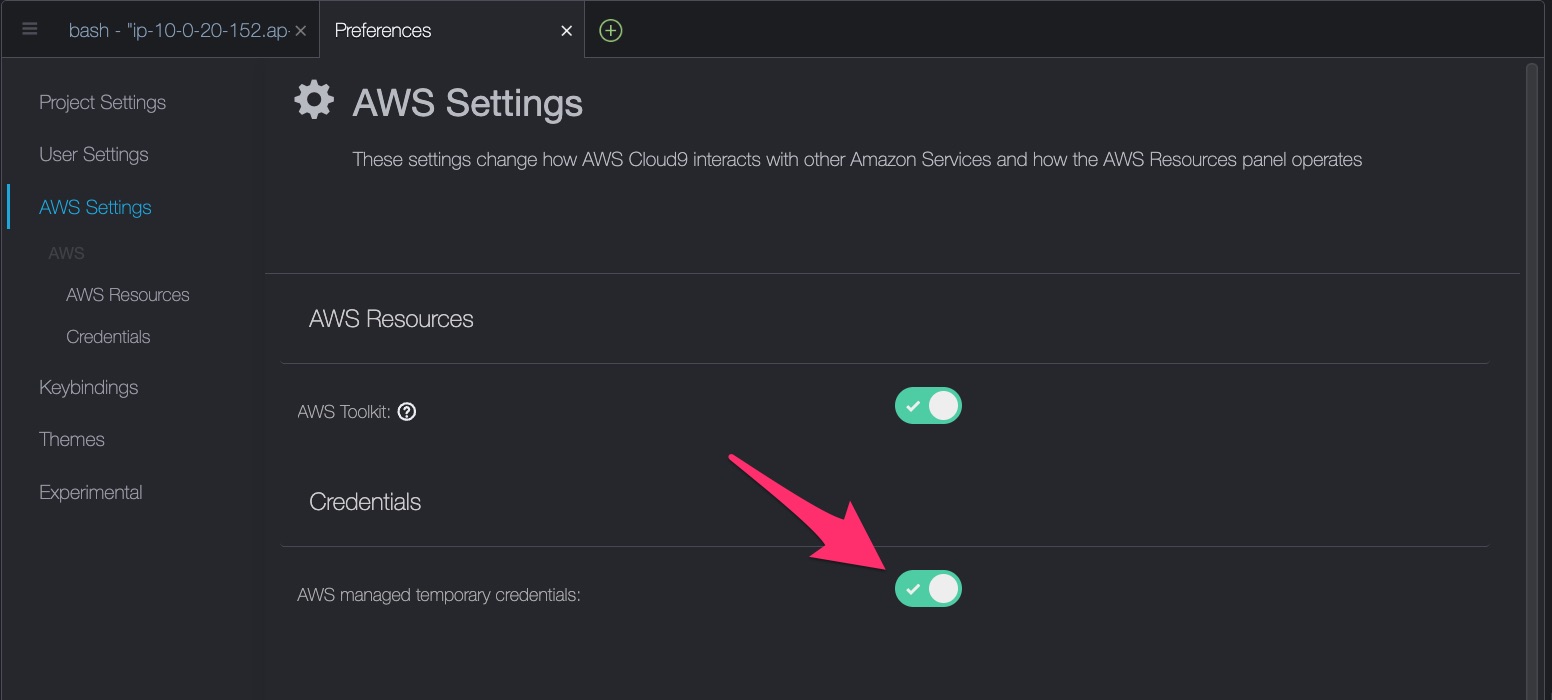
Task: Disable the AWS Toolkit toggle
Action: point(928,405)
